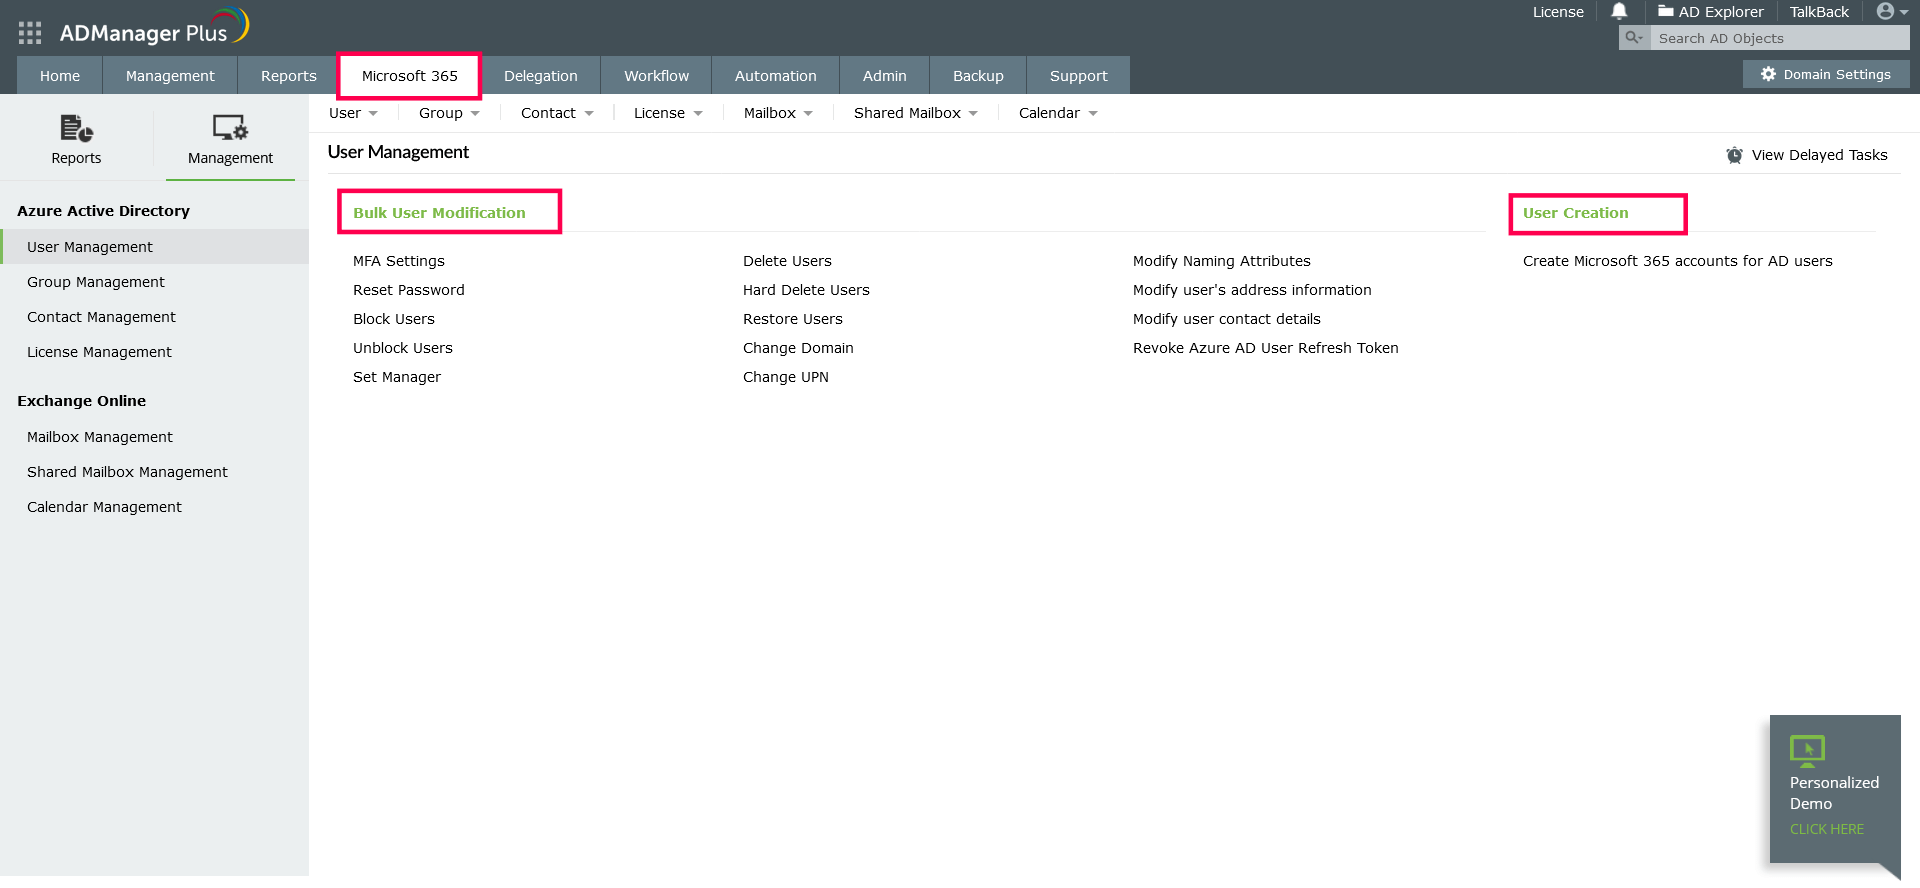1920x888 pixels.
Task: Expand the User dropdown menu
Action: click(x=353, y=113)
